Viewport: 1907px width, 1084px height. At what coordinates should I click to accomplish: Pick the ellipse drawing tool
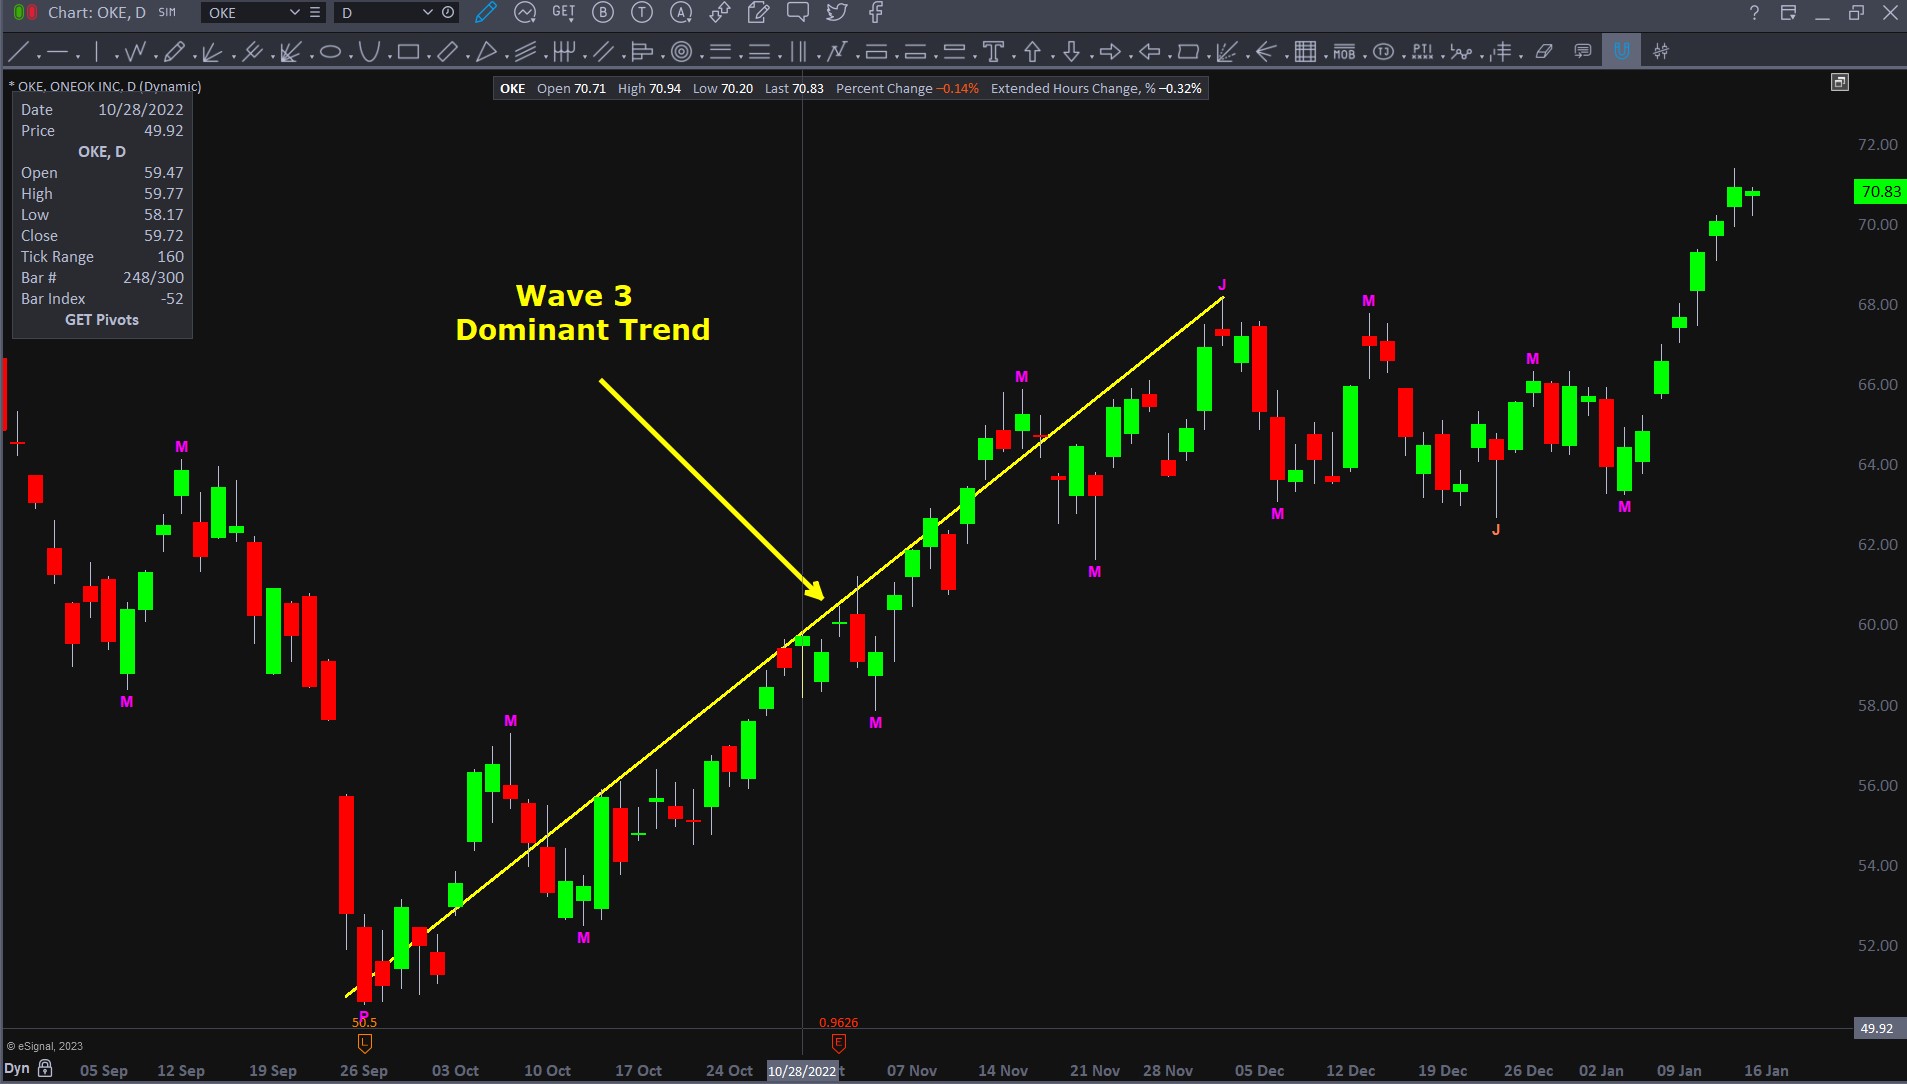coord(330,51)
